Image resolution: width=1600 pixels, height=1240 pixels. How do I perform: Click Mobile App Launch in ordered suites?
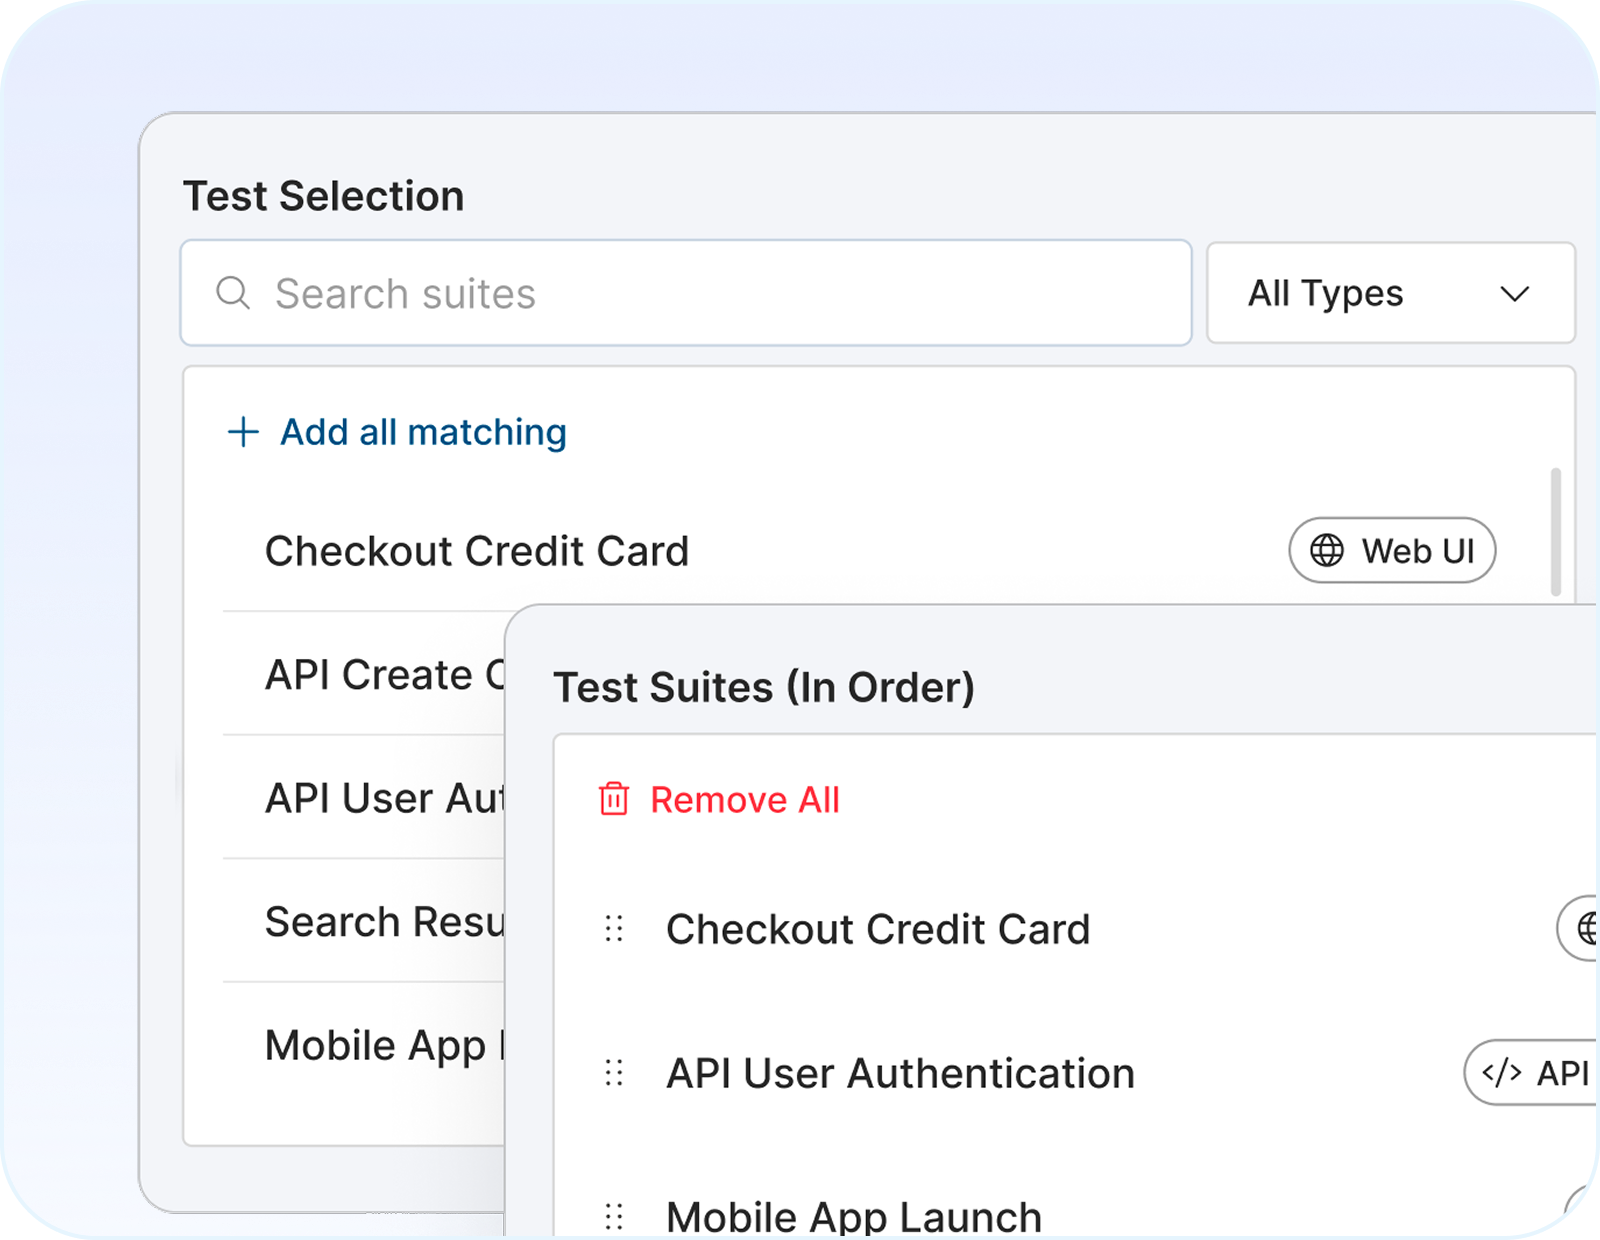[x=854, y=1217]
